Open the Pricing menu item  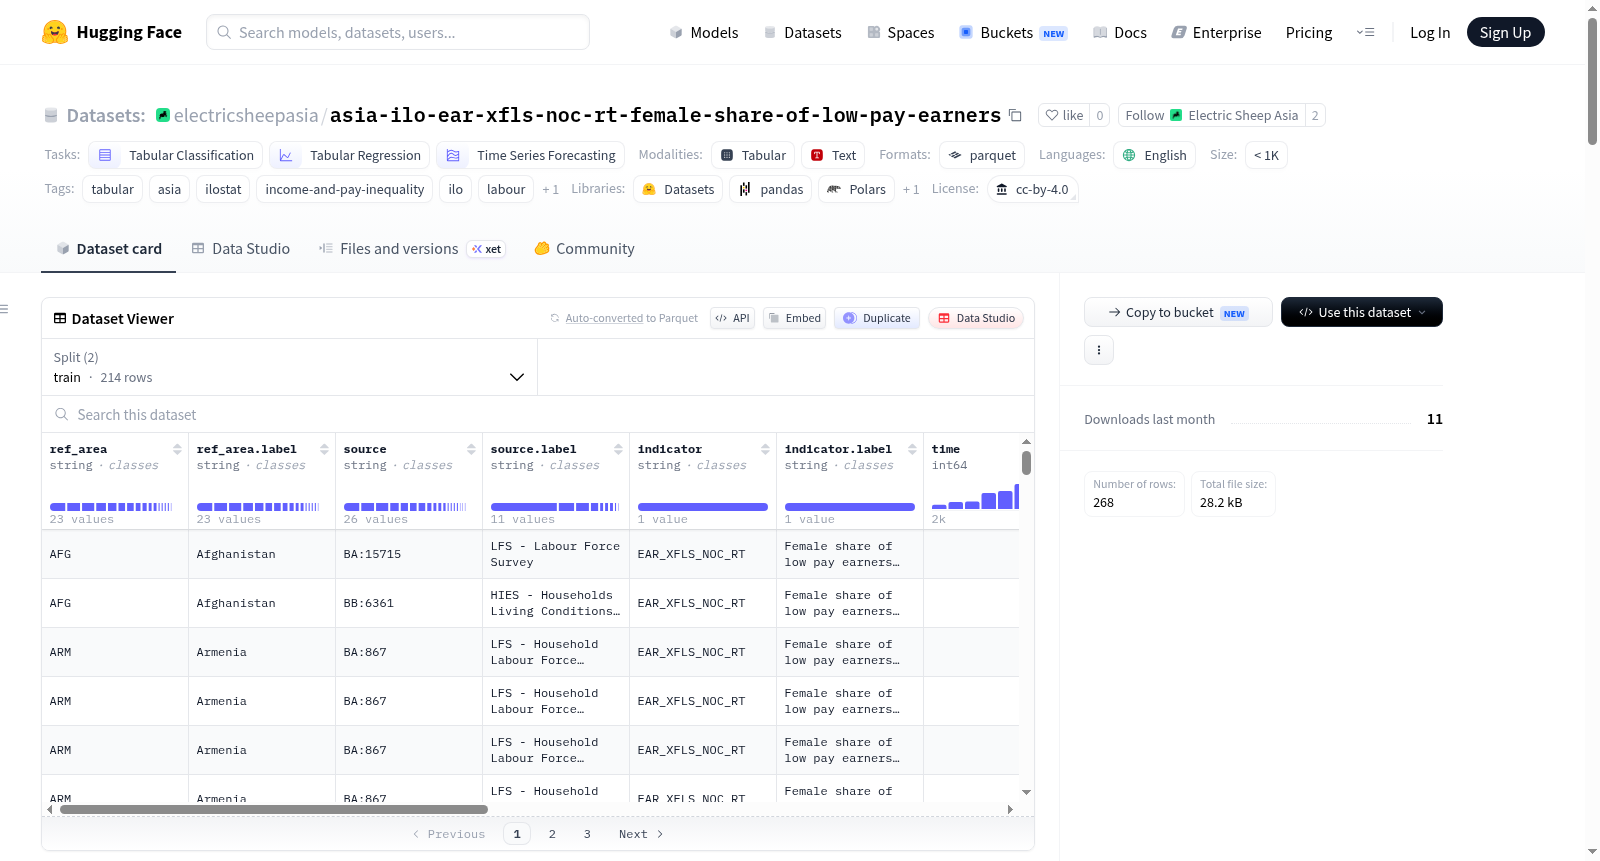tap(1309, 32)
